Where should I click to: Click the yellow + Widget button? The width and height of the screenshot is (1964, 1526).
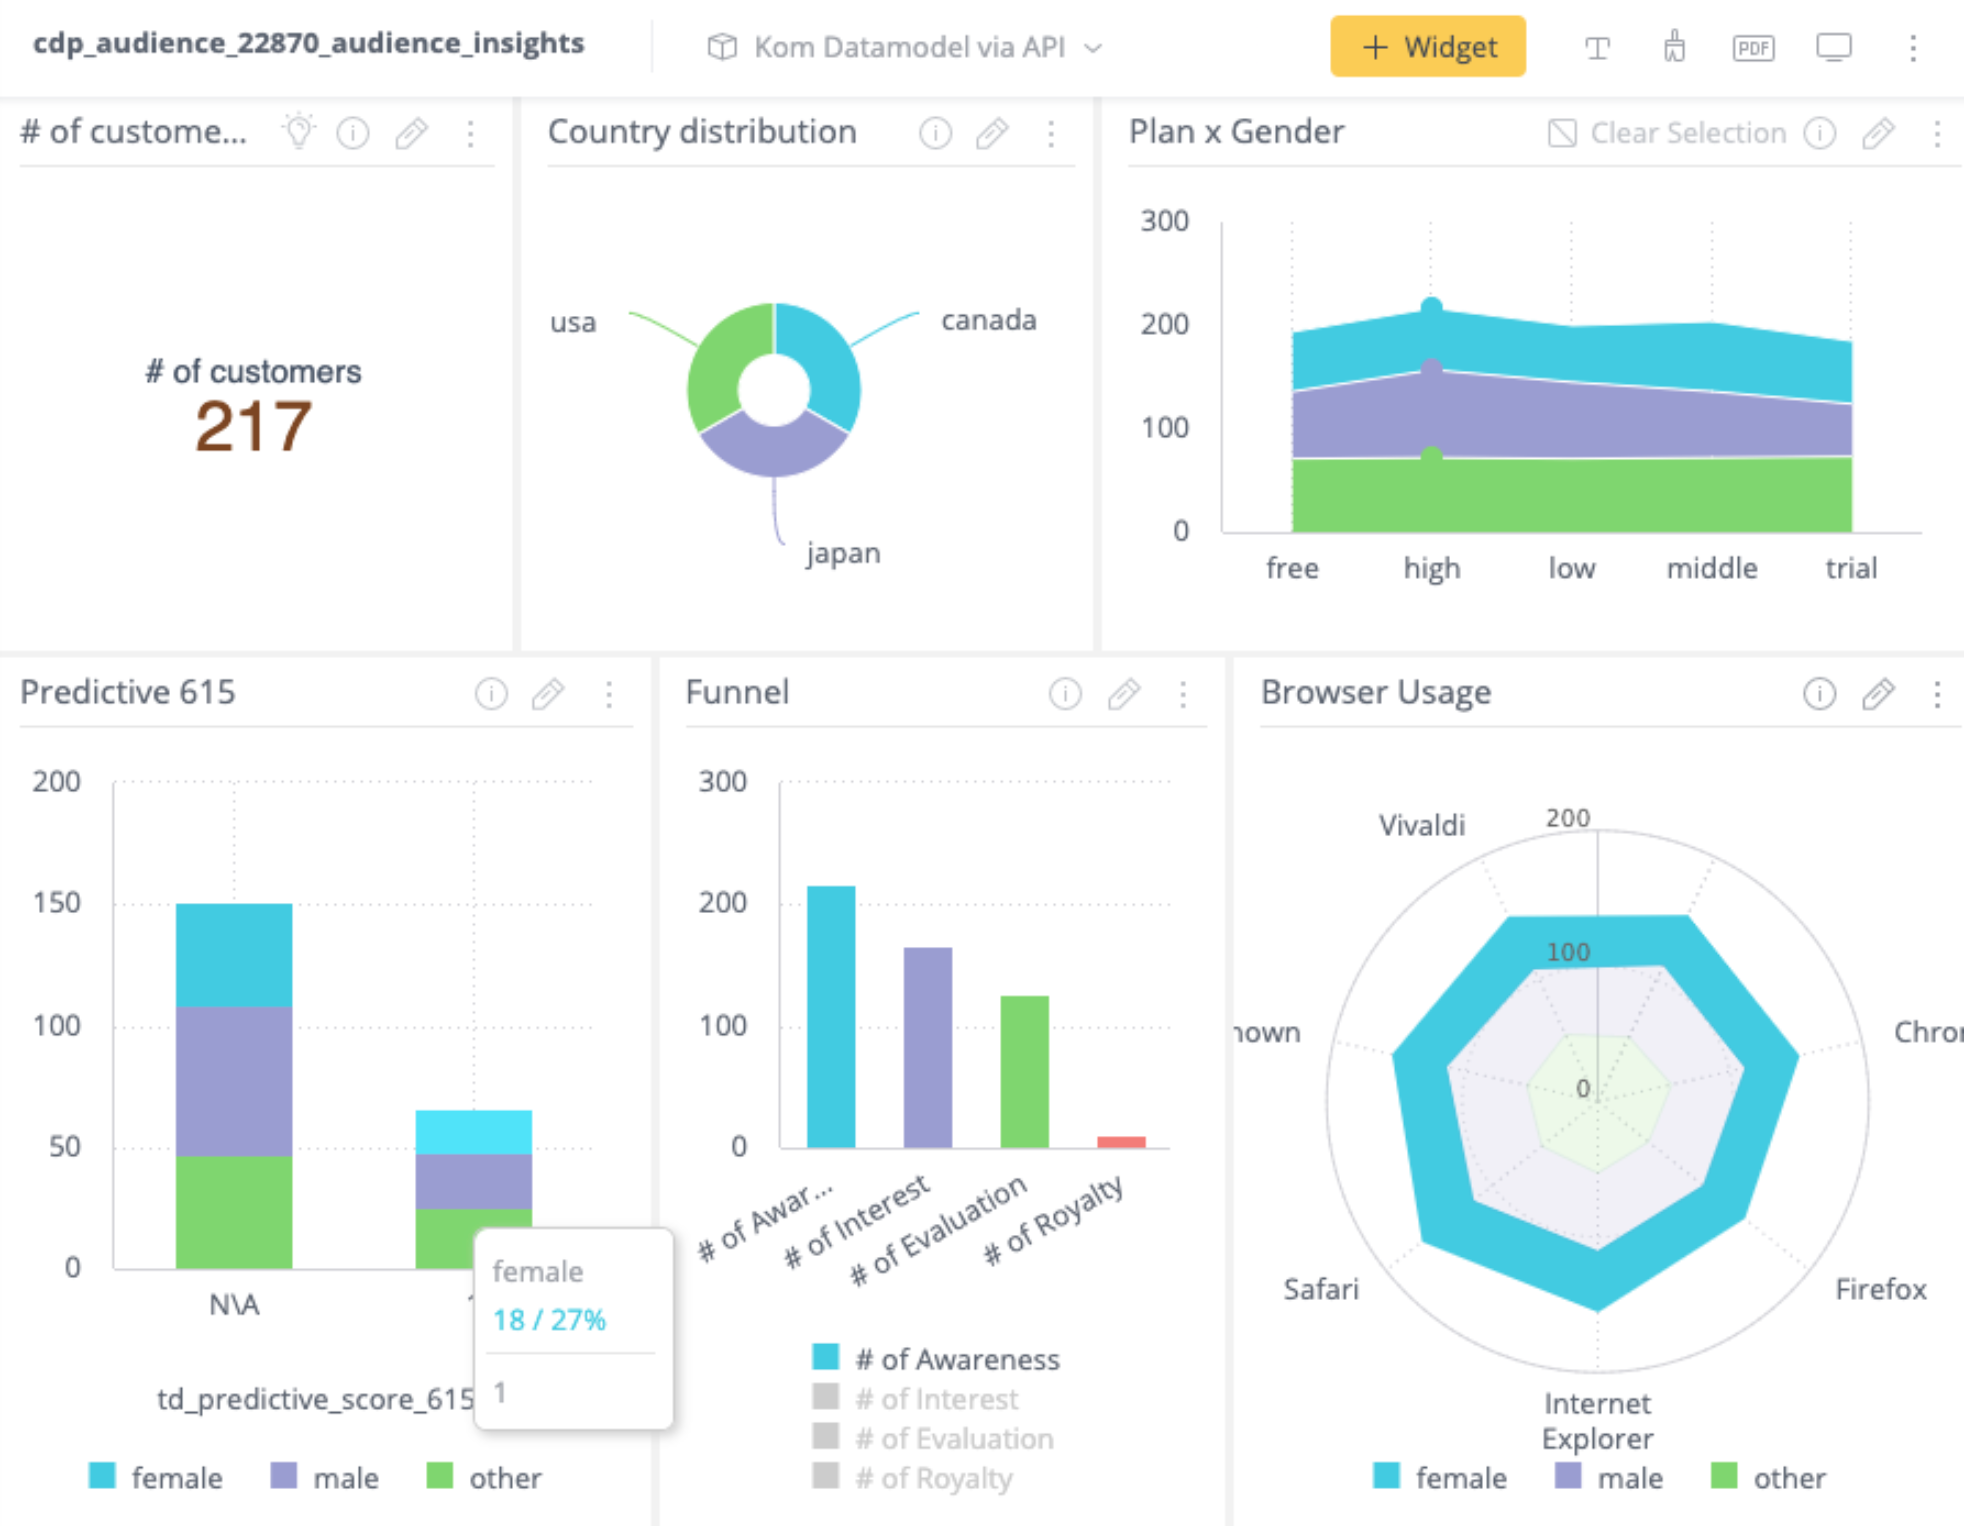[x=1427, y=47]
